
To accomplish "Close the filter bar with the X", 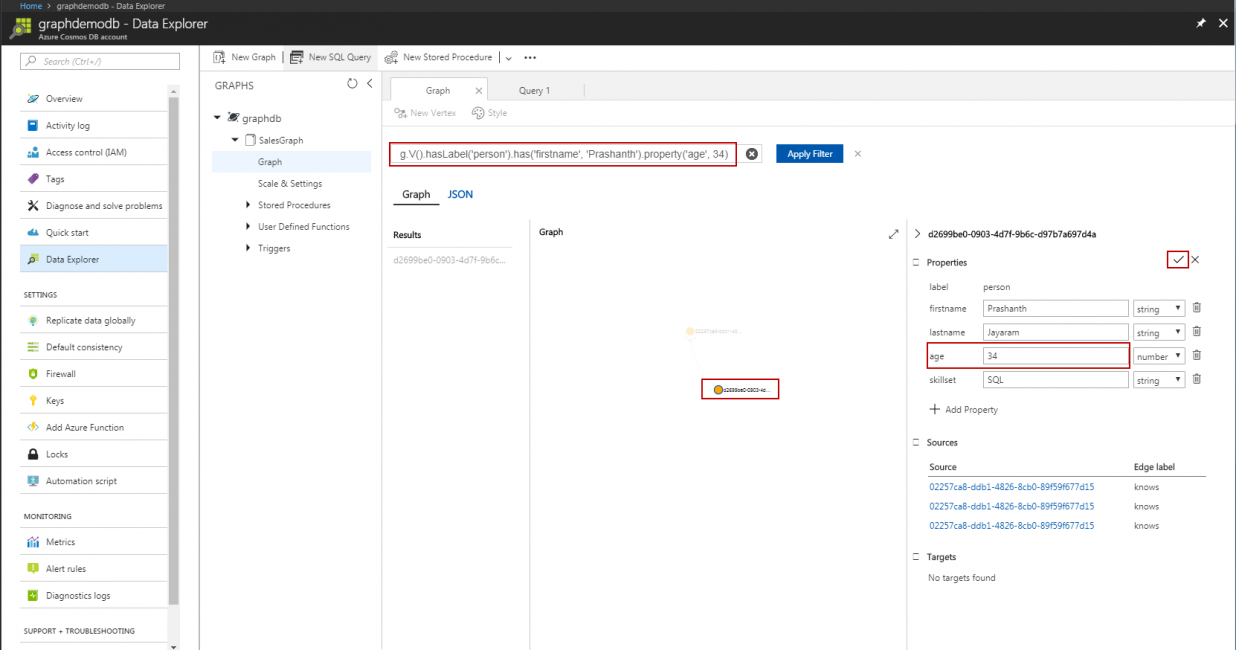I will click(858, 154).
